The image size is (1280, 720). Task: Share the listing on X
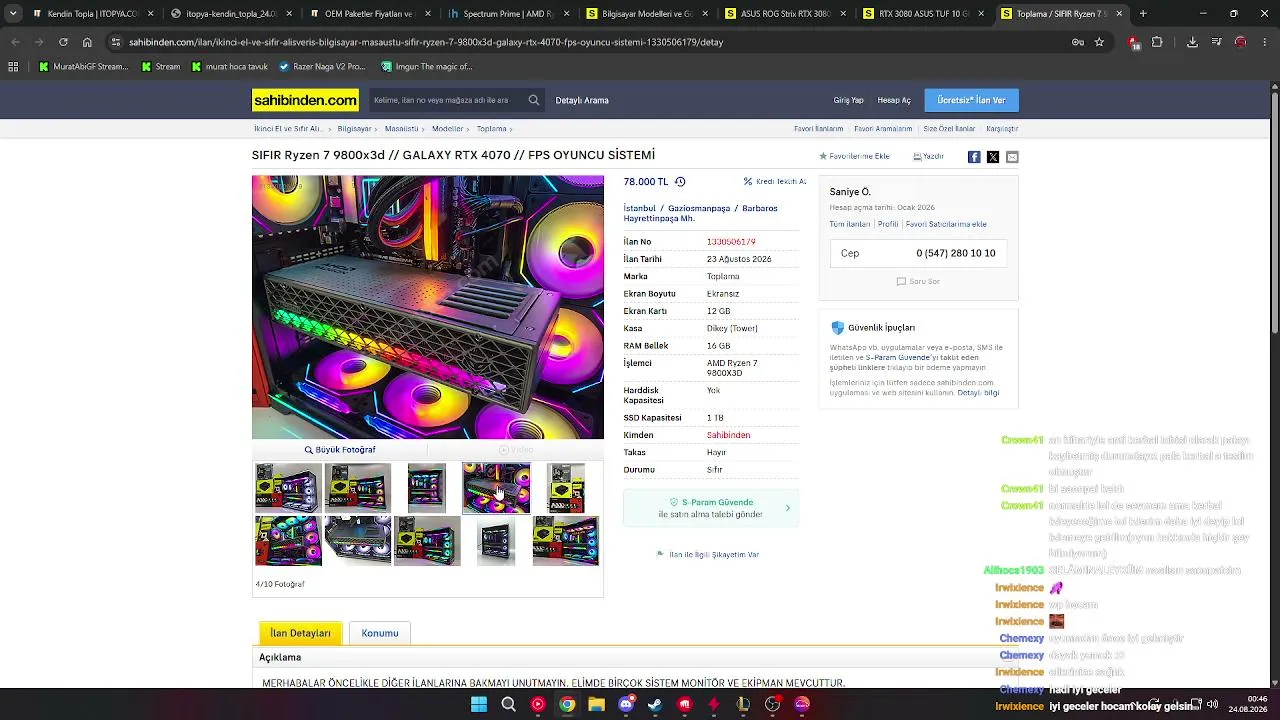(x=993, y=157)
